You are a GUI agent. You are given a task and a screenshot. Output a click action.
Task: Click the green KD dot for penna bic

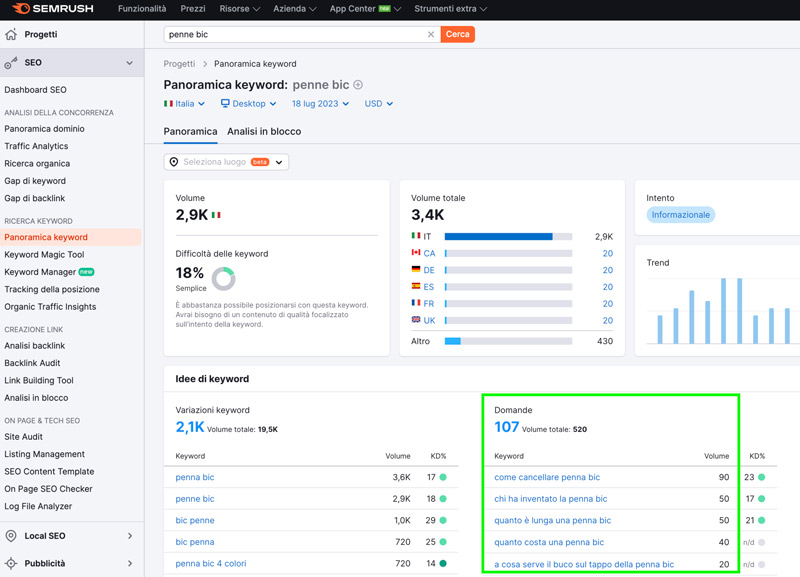tap(443, 477)
